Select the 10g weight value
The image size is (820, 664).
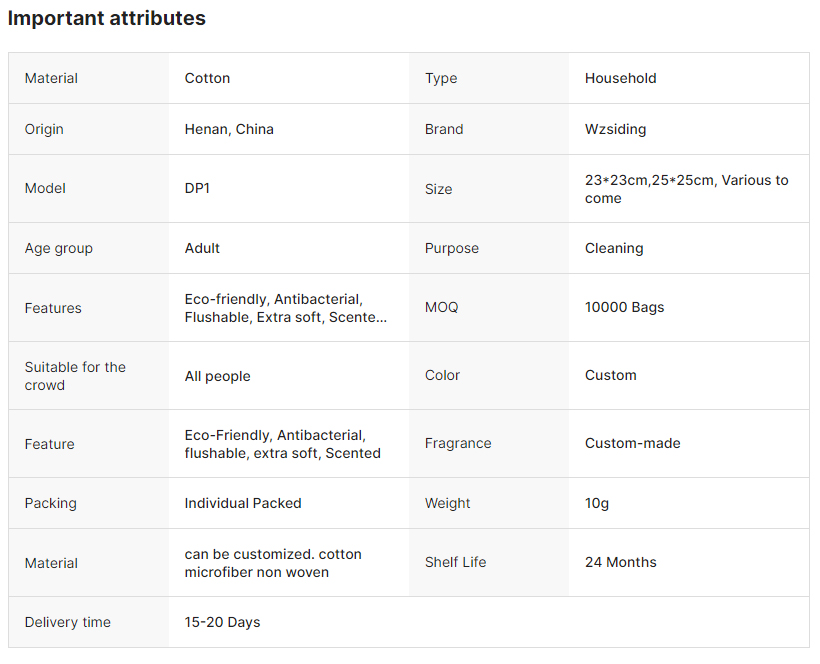tap(596, 503)
